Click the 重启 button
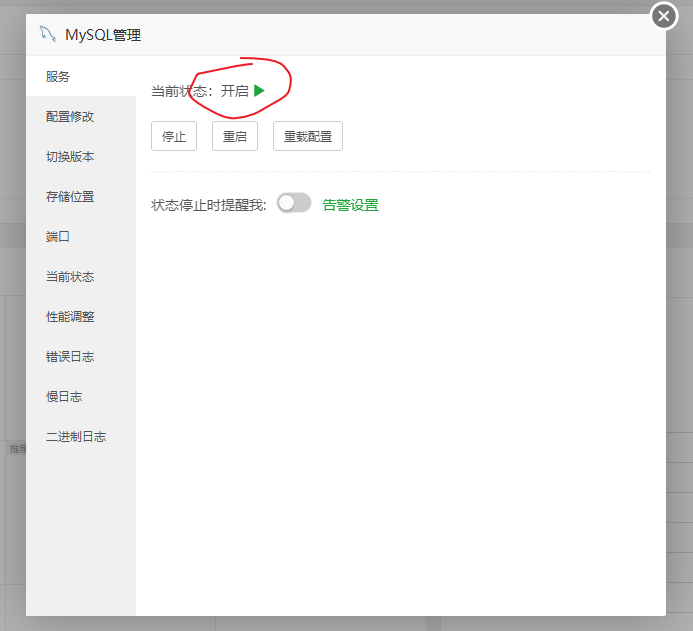Image resolution: width=693 pixels, height=631 pixels. coord(235,136)
